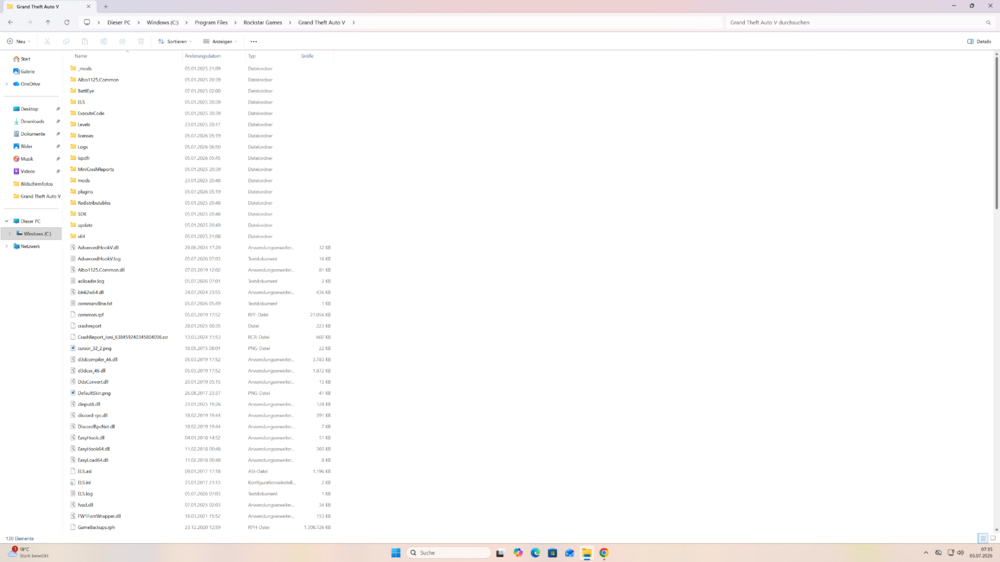Viewport: 1000px width, 562px height.
Task: Expand the OneDrive tree node
Action: pyautogui.click(x=7, y=84)
